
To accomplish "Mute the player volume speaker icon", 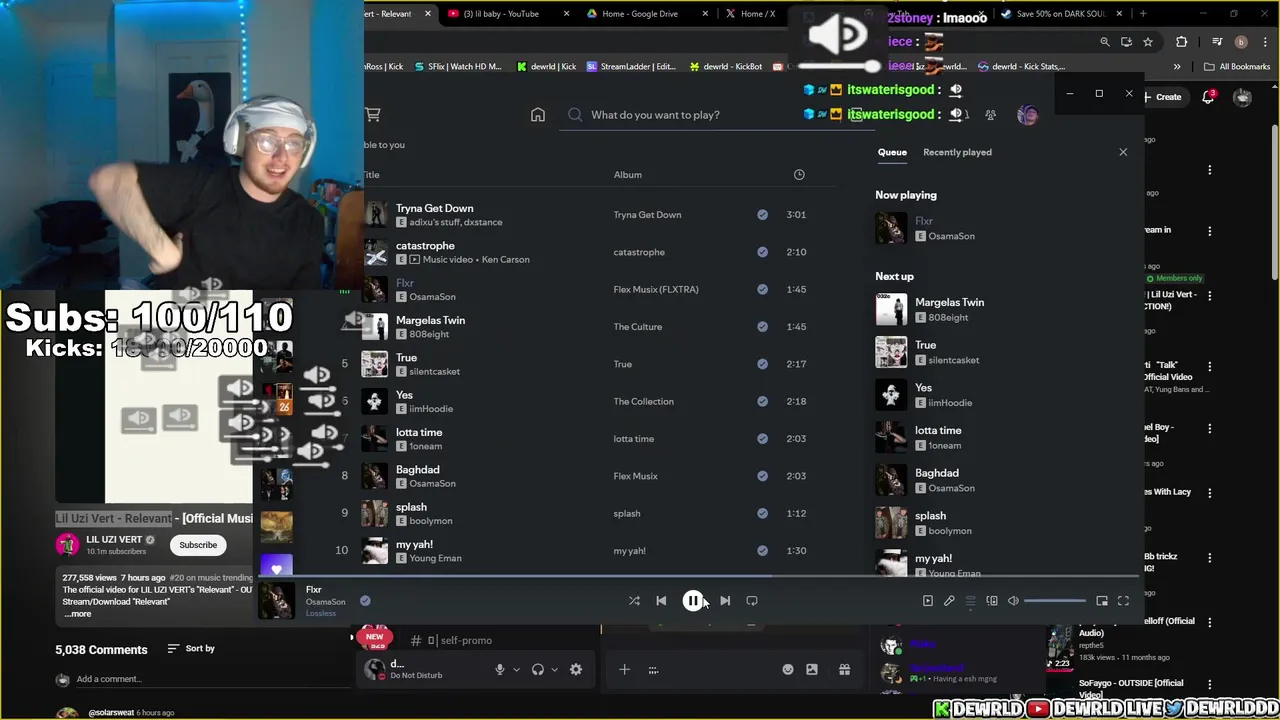I will point(1013,601).
